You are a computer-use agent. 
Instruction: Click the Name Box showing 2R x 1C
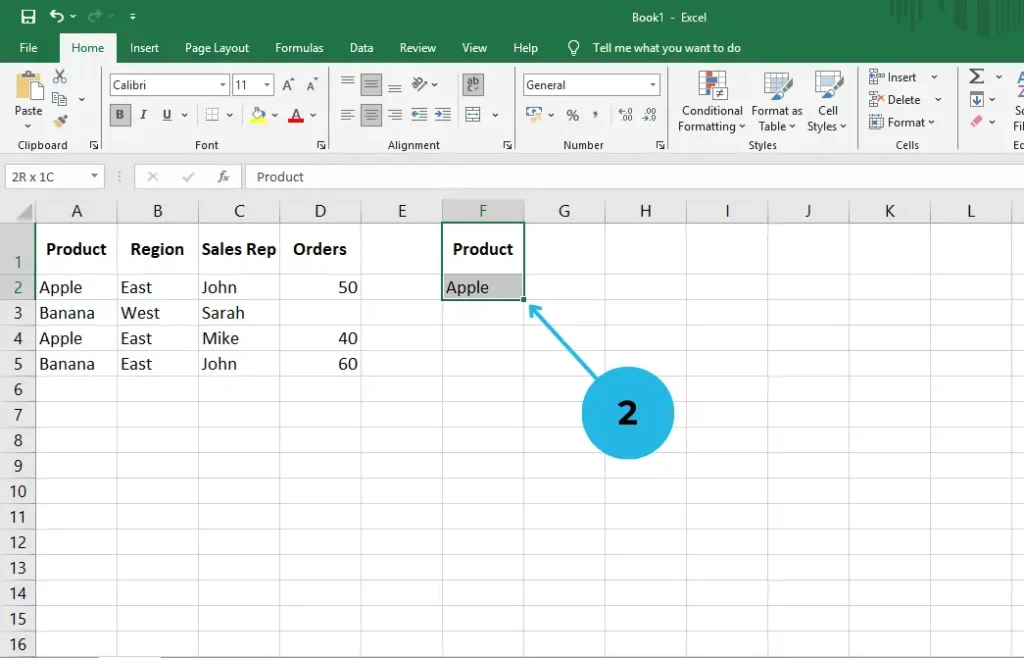point(55,177)
